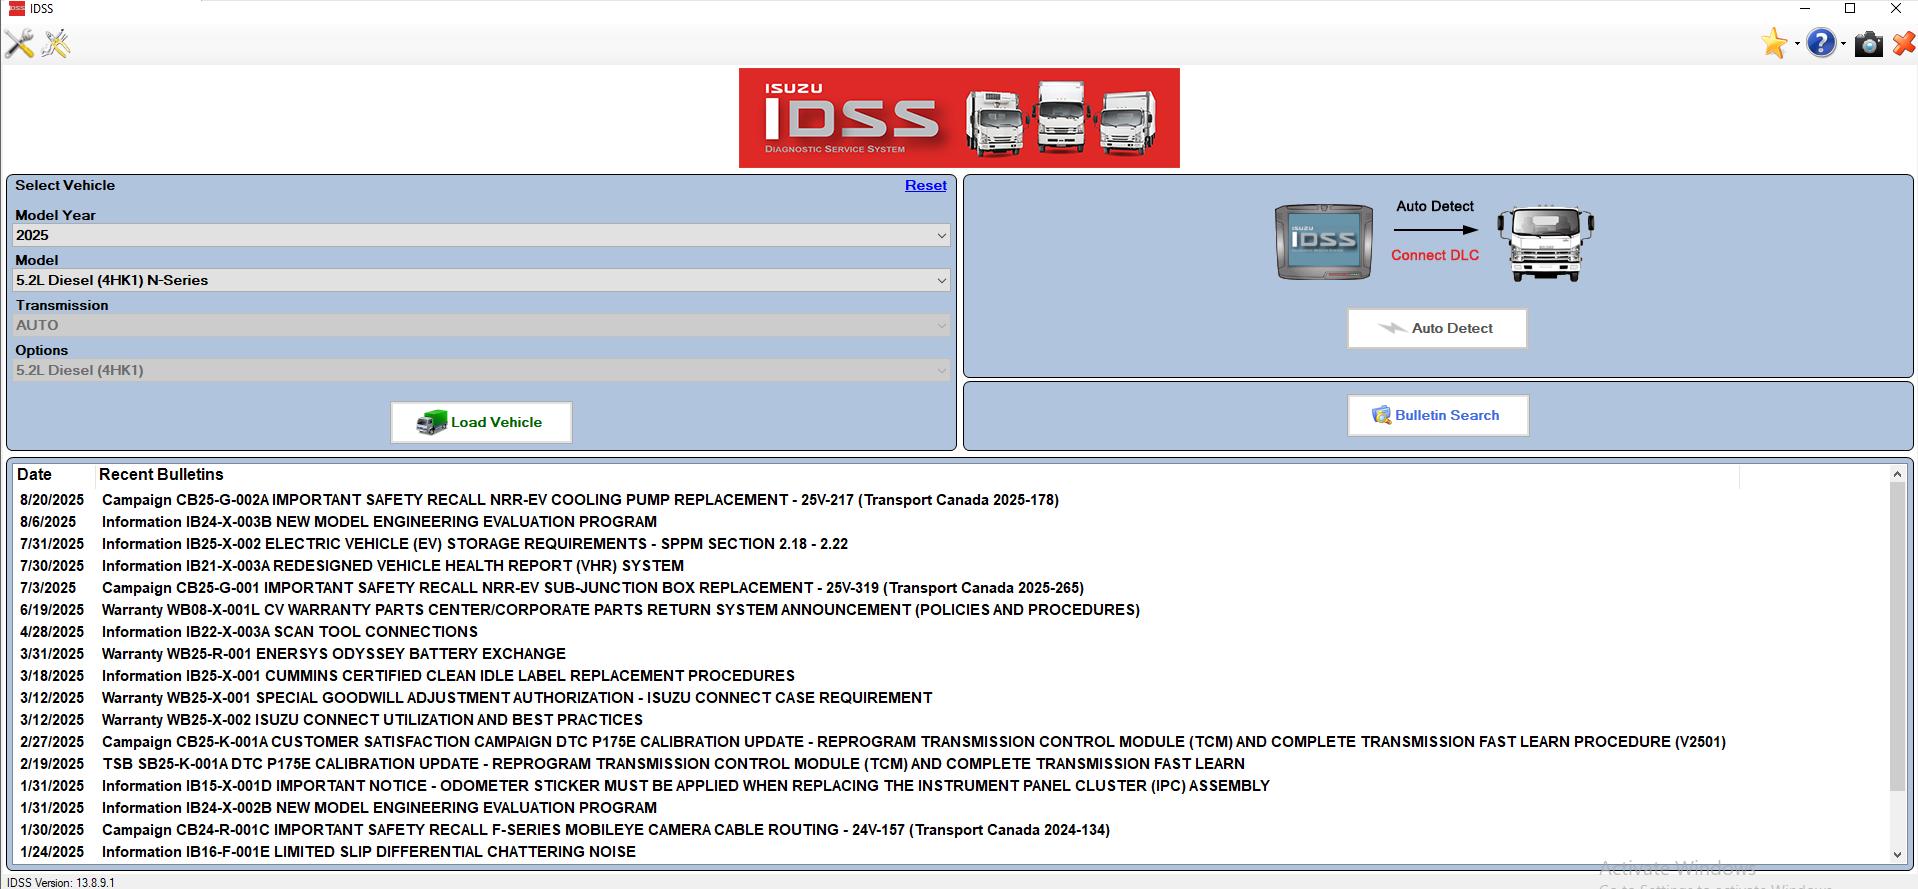This screenshot has height=889, width=1918.
Task: Open CB25-K-001A customer satisfaction campaign bulletin
Action: pyautogui.click(x=914, y=742)
